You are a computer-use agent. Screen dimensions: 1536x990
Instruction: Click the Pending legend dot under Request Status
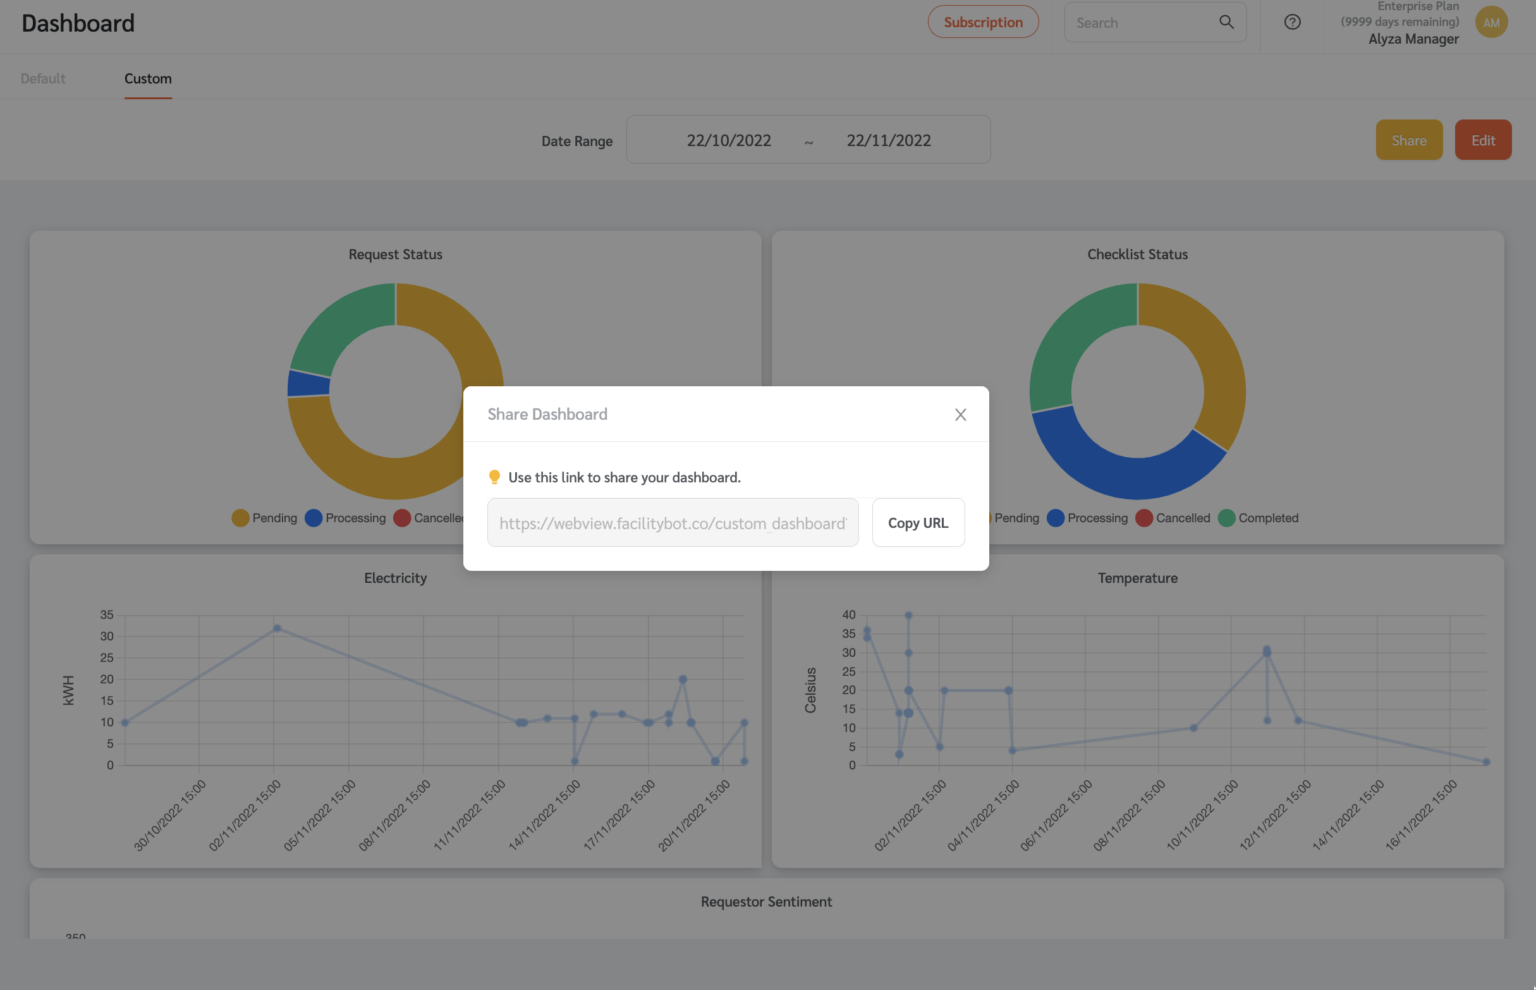click(239, 518)
